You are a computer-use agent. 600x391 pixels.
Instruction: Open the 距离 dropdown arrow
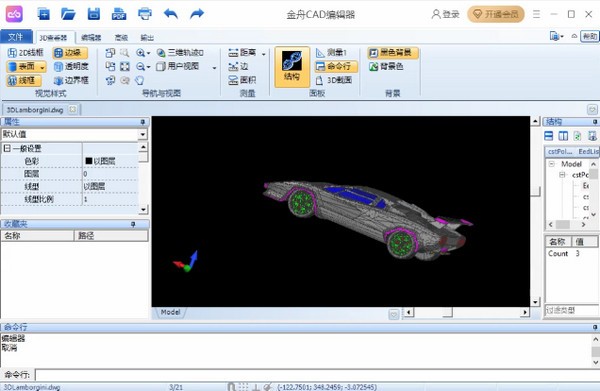(264, 54)
